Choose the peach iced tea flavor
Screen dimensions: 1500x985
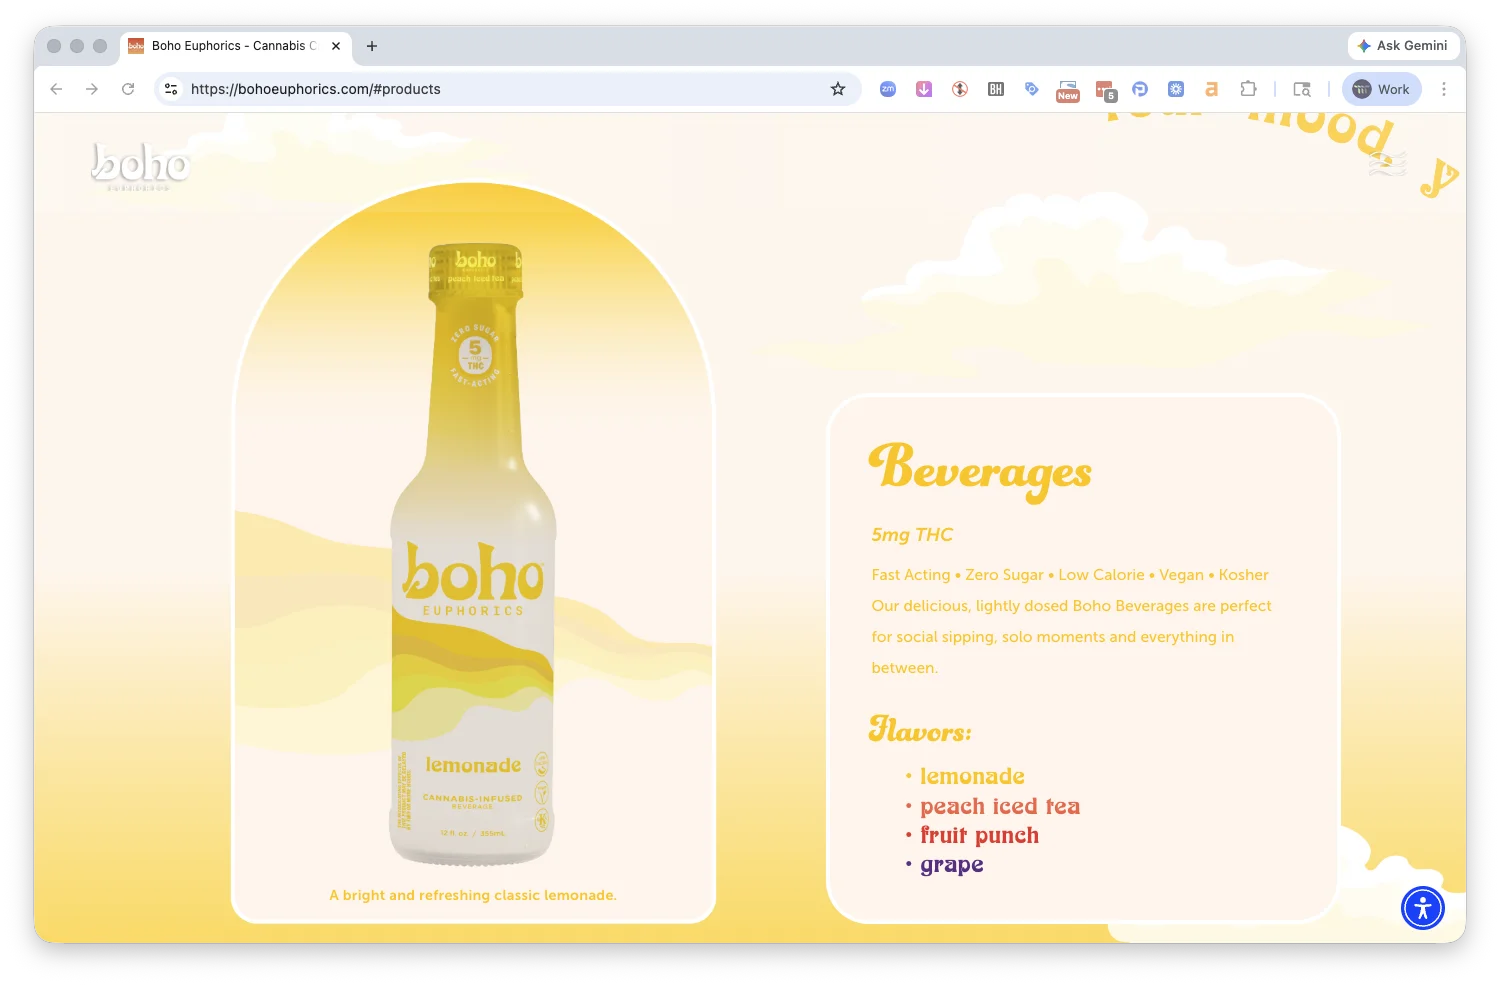(x=999, y=806)
